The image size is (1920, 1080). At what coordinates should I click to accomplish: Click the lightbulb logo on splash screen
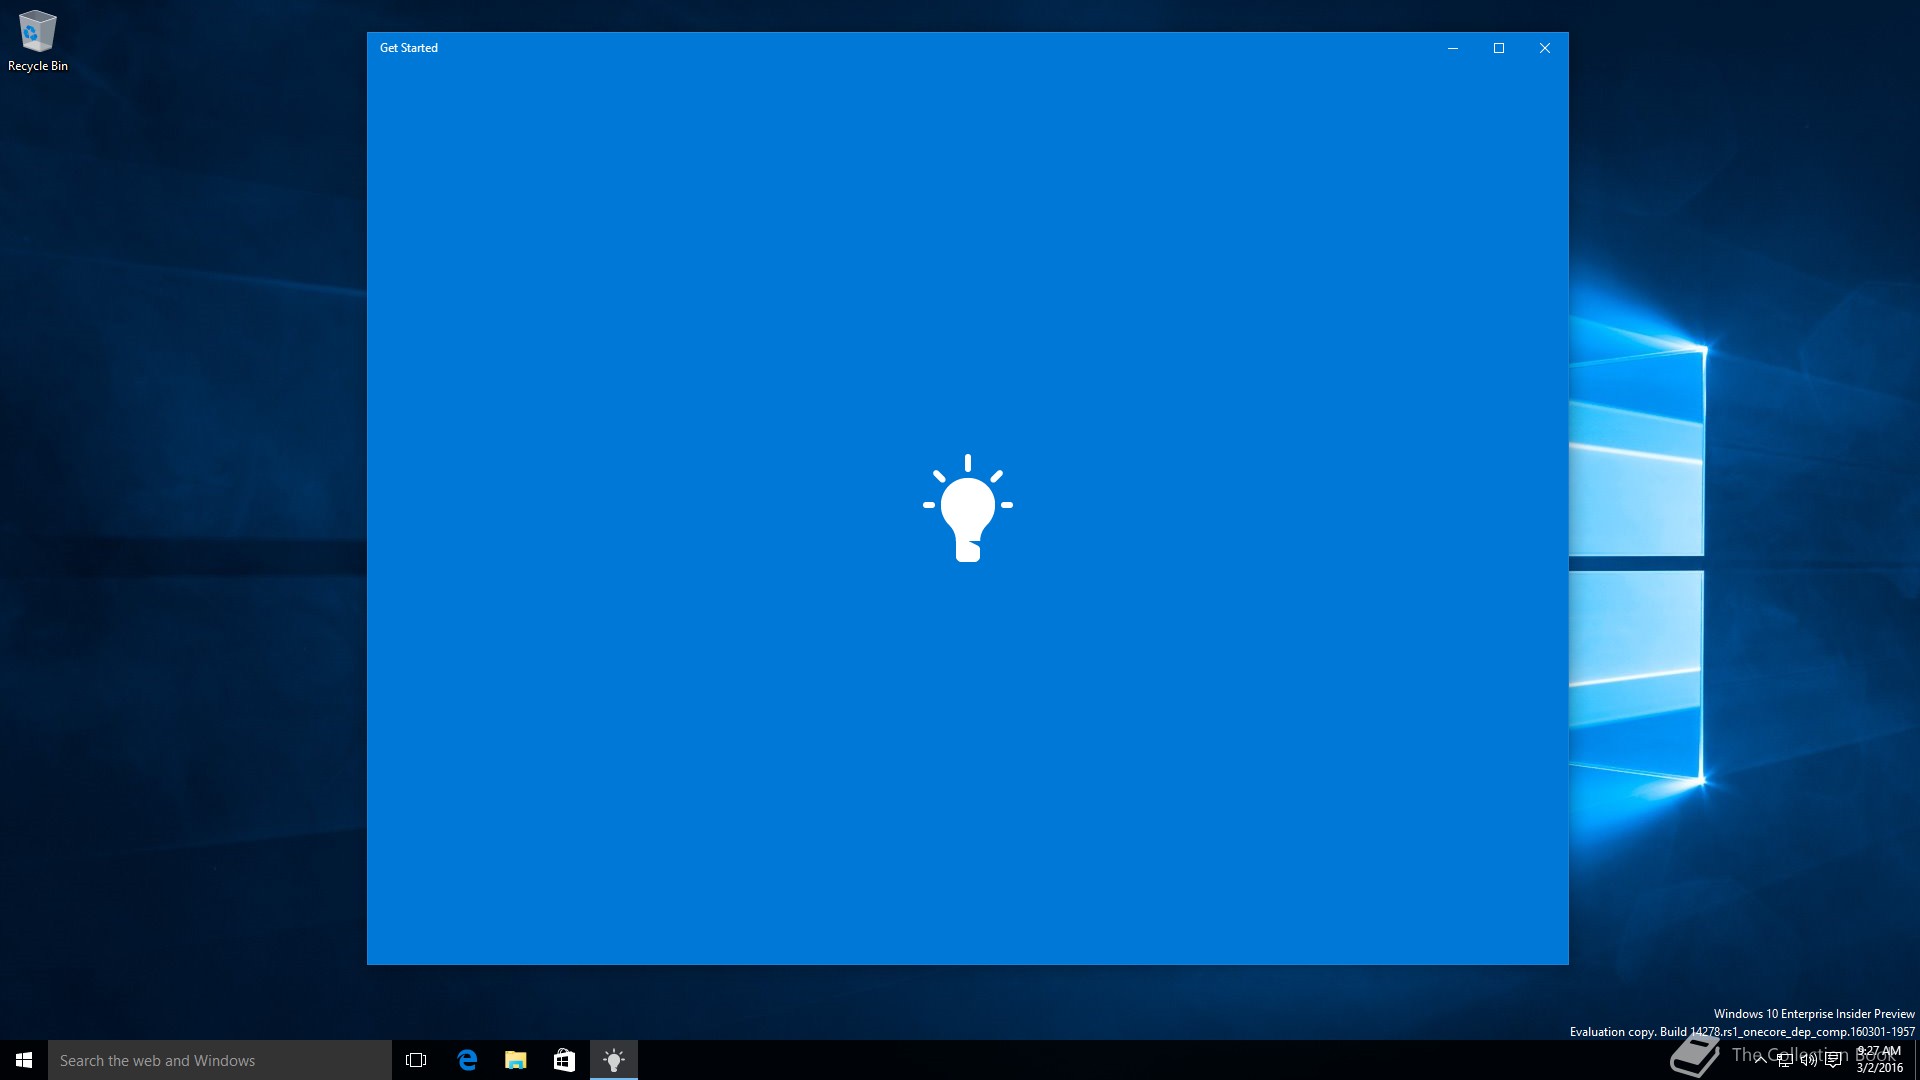click(x=968, y=508)
